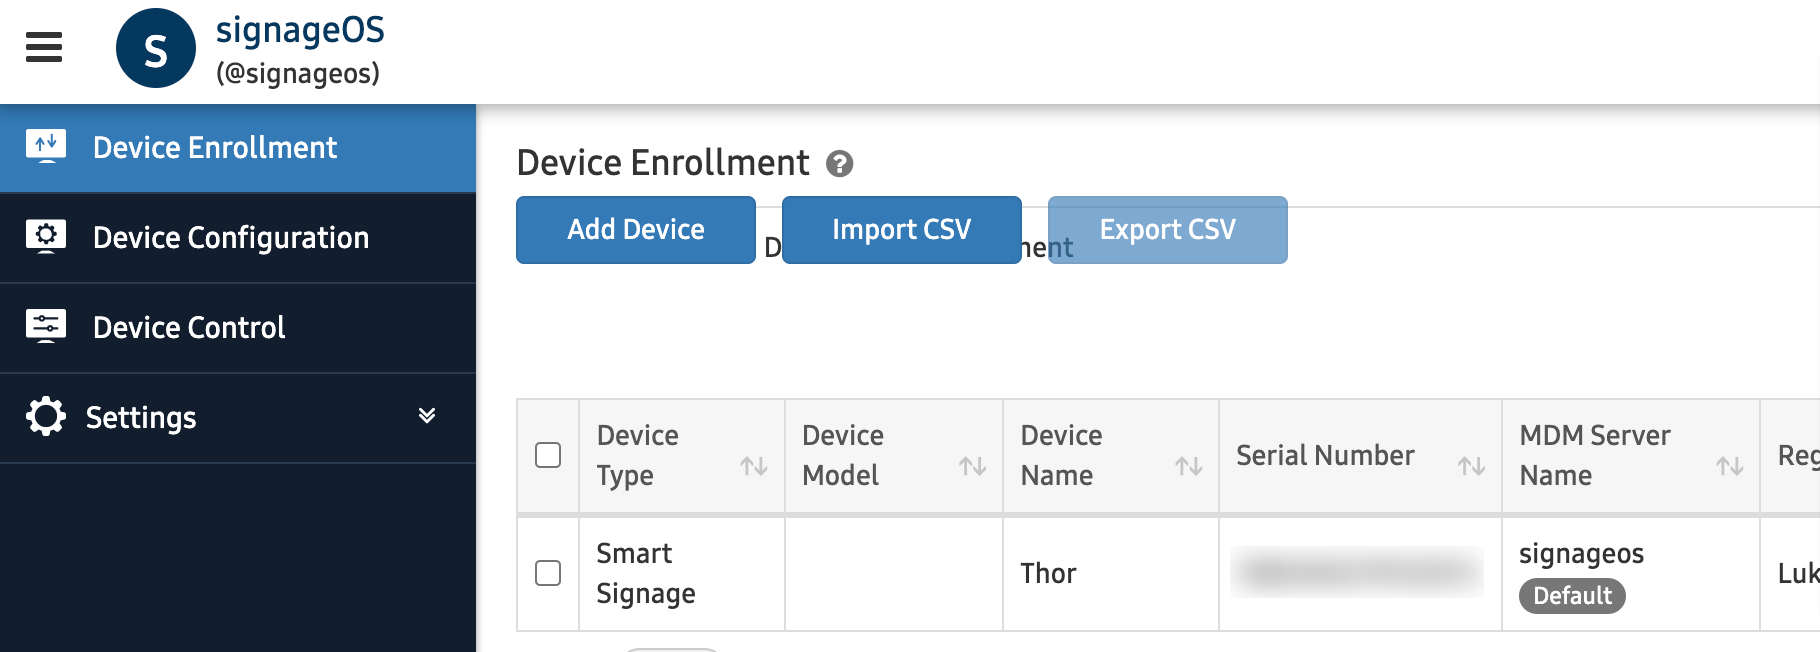1820x652 pixels.
Task: Click the Import CSV button
Action: point(901,230)
